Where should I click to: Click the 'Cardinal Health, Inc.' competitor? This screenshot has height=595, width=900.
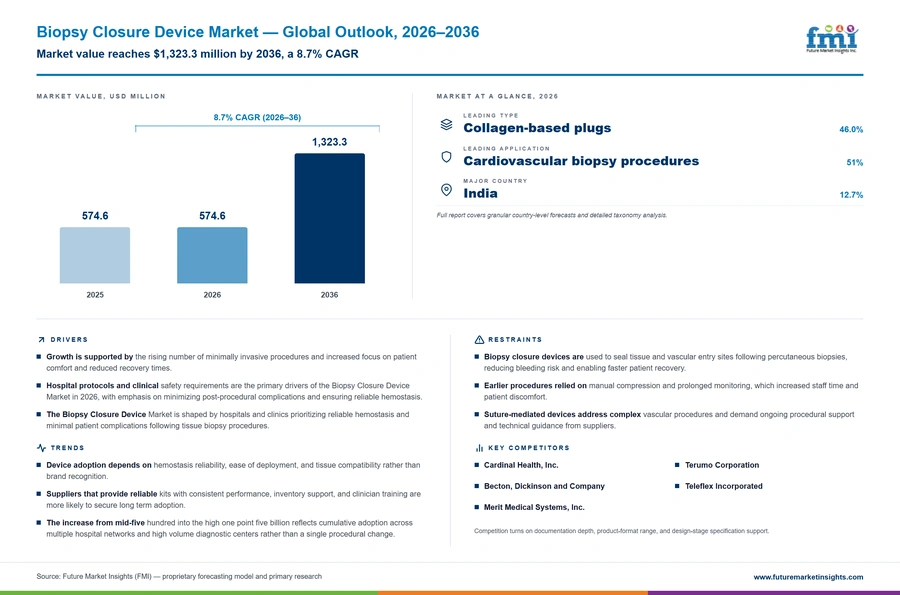pos(521,465)
